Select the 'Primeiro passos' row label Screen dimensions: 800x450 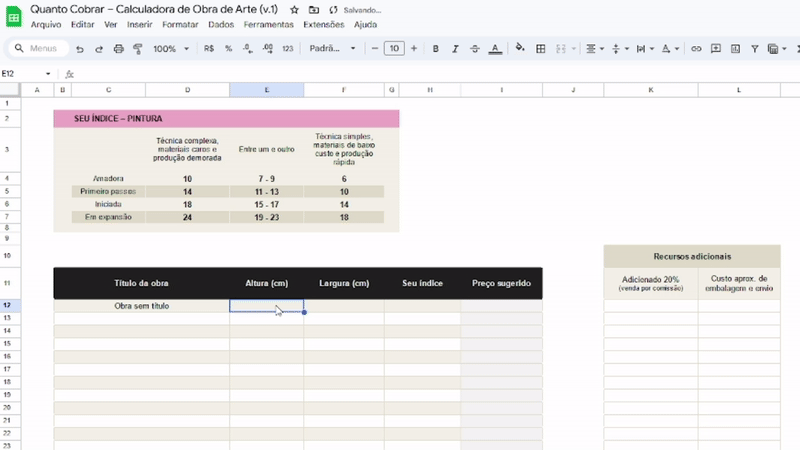click(108, 191)
